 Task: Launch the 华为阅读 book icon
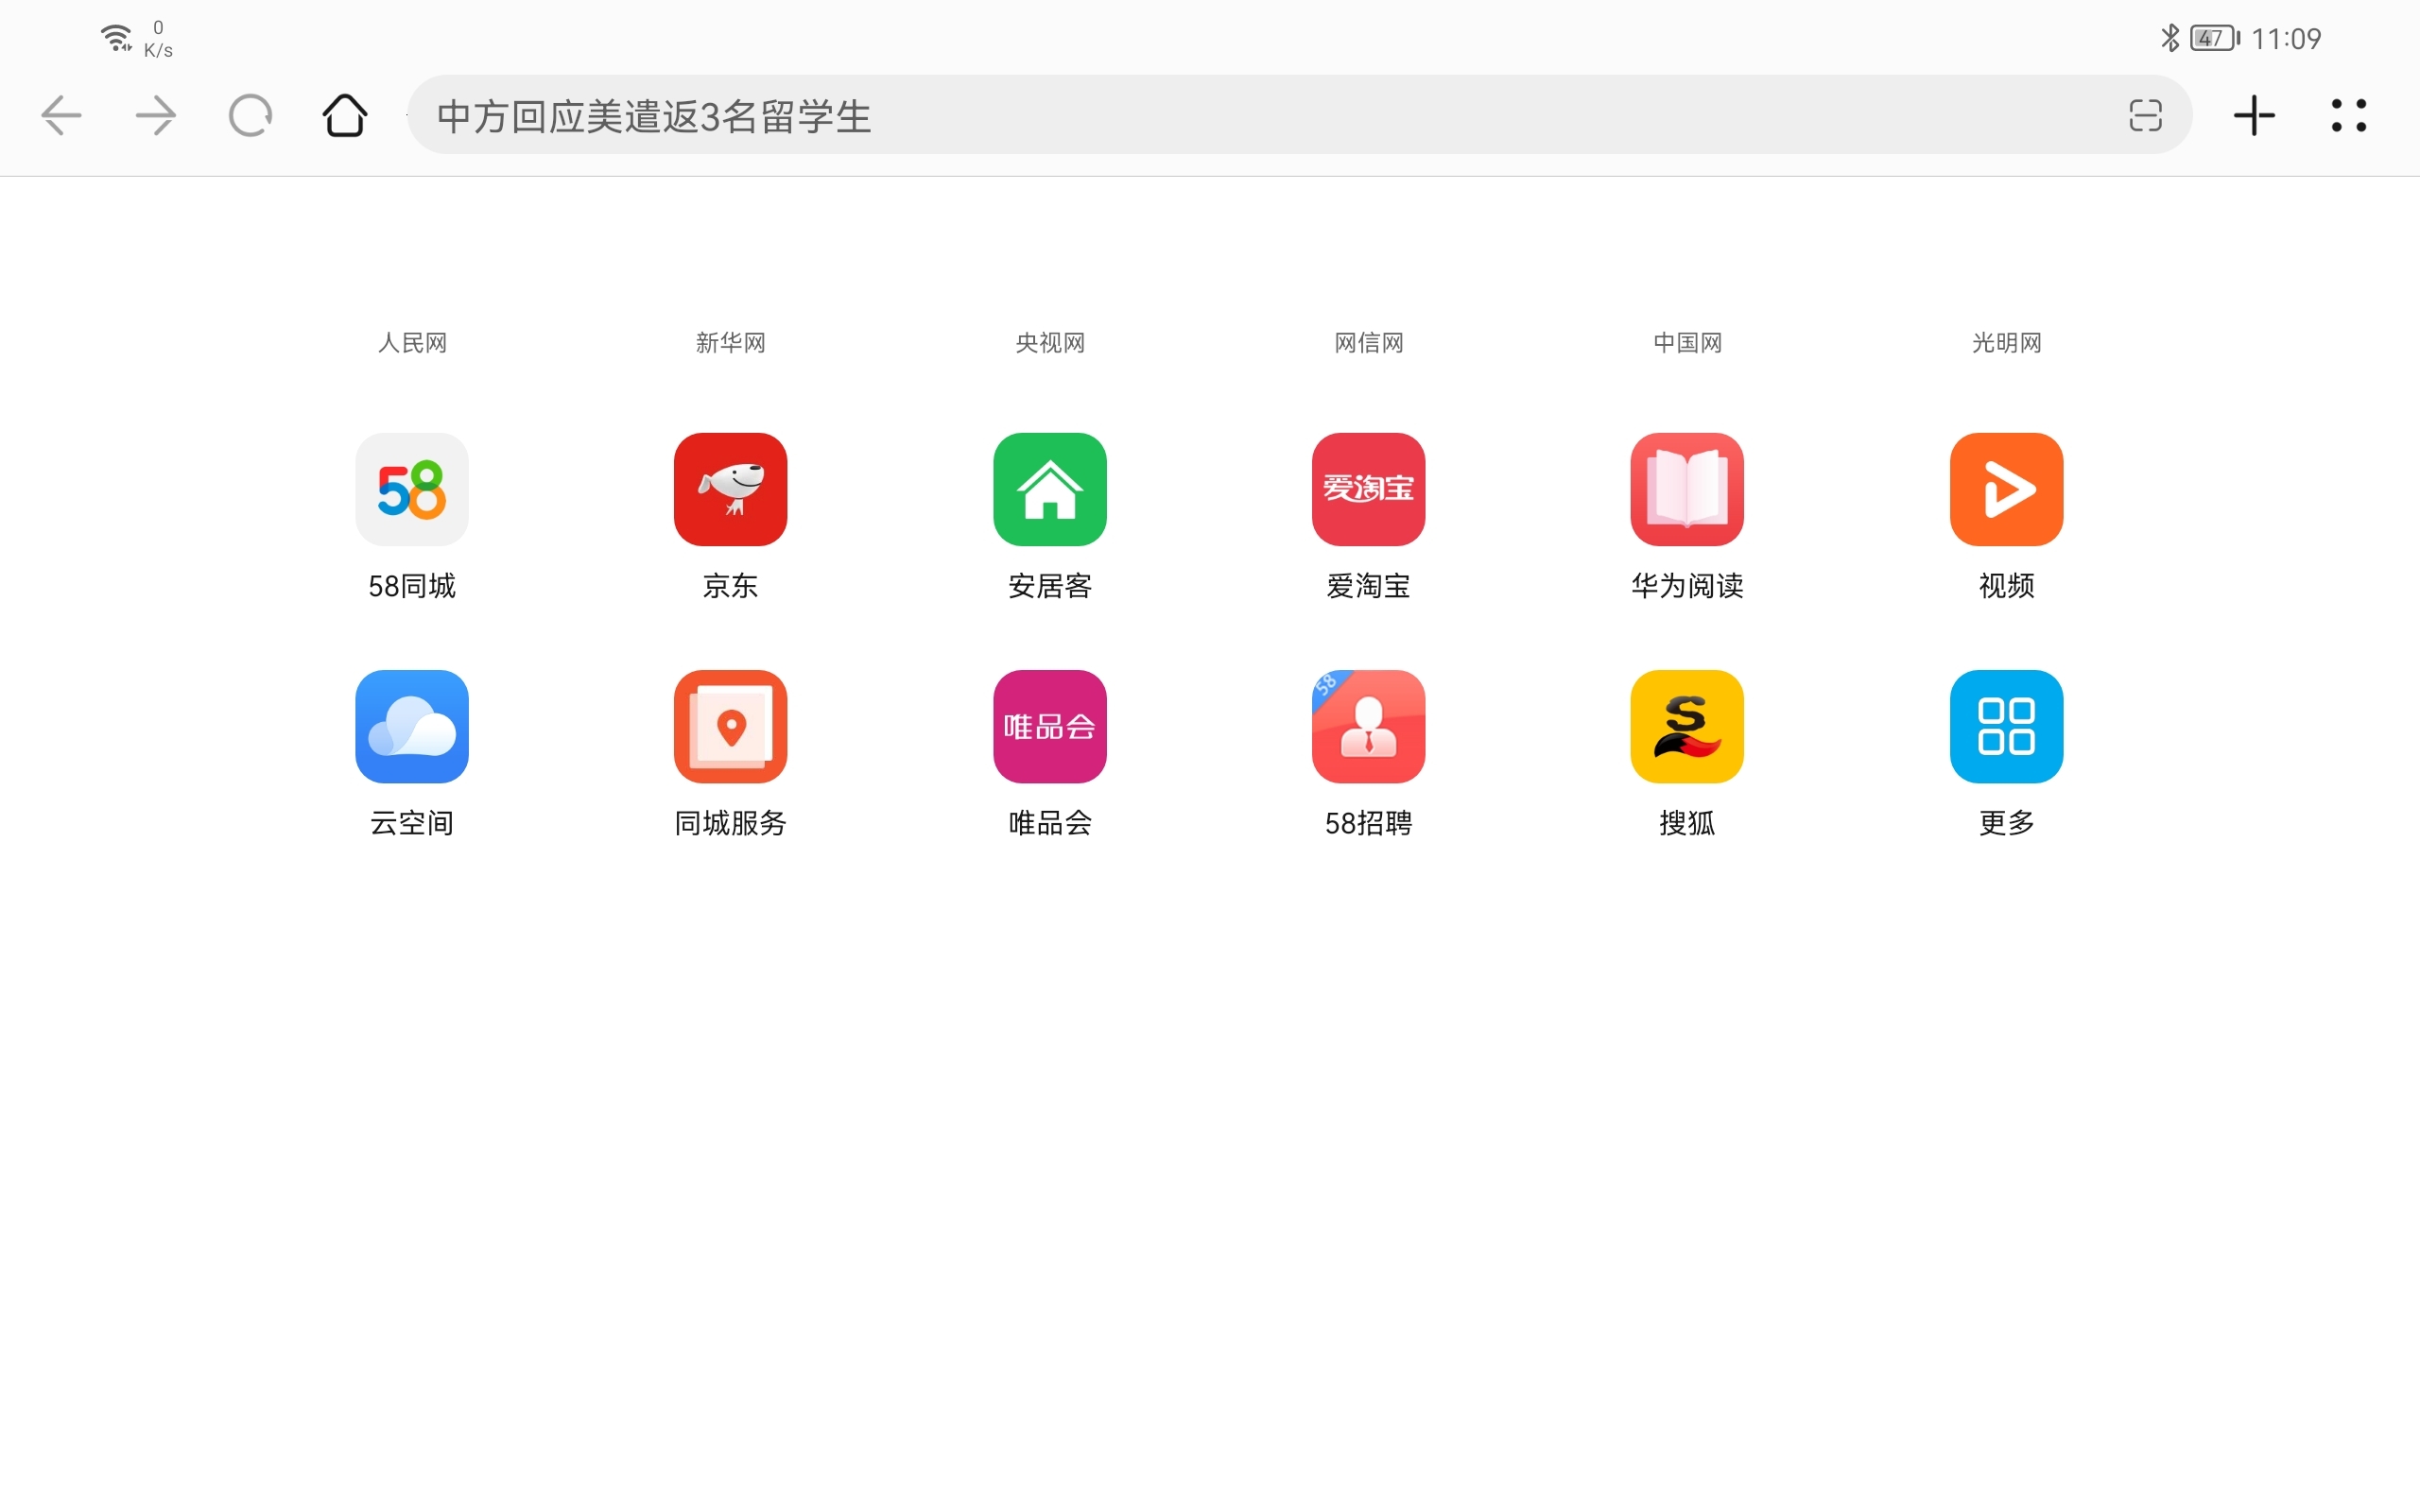[x=1687, y=489]
